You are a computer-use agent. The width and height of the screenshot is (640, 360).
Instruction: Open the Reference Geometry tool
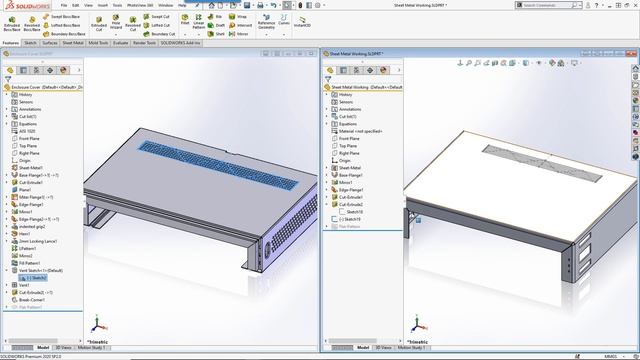(266, 22)
